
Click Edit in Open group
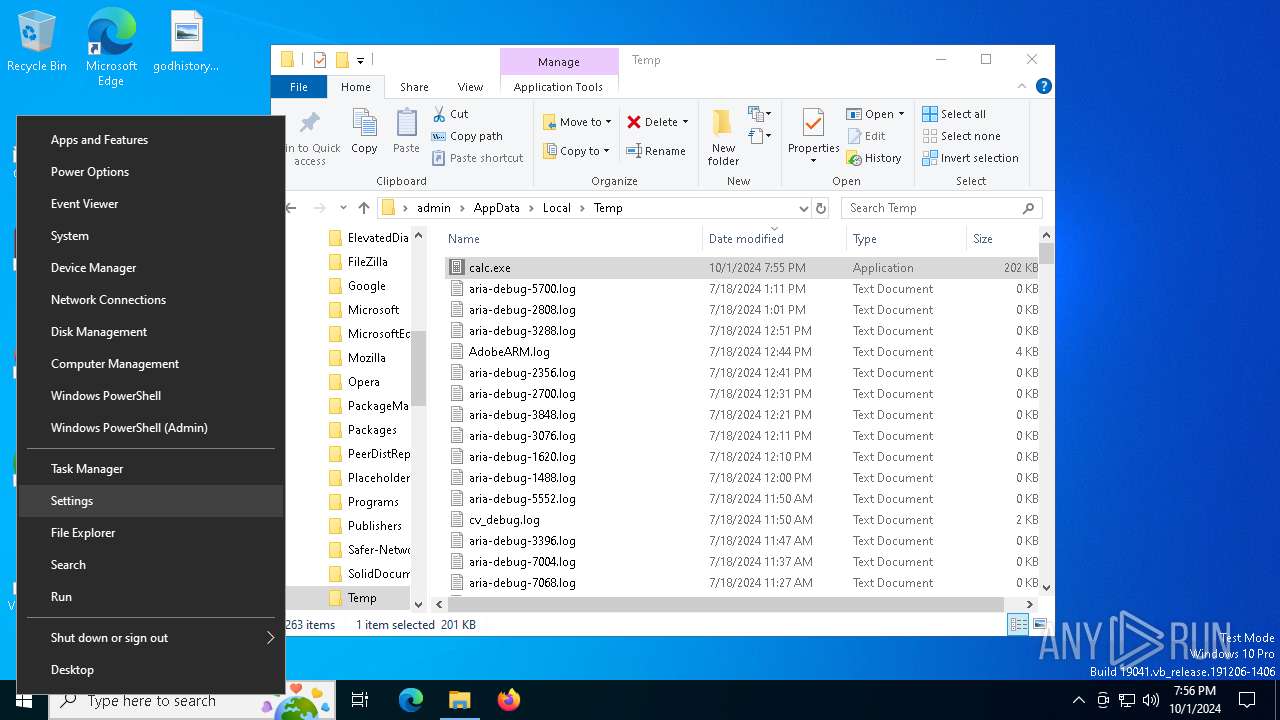[866, 136]
